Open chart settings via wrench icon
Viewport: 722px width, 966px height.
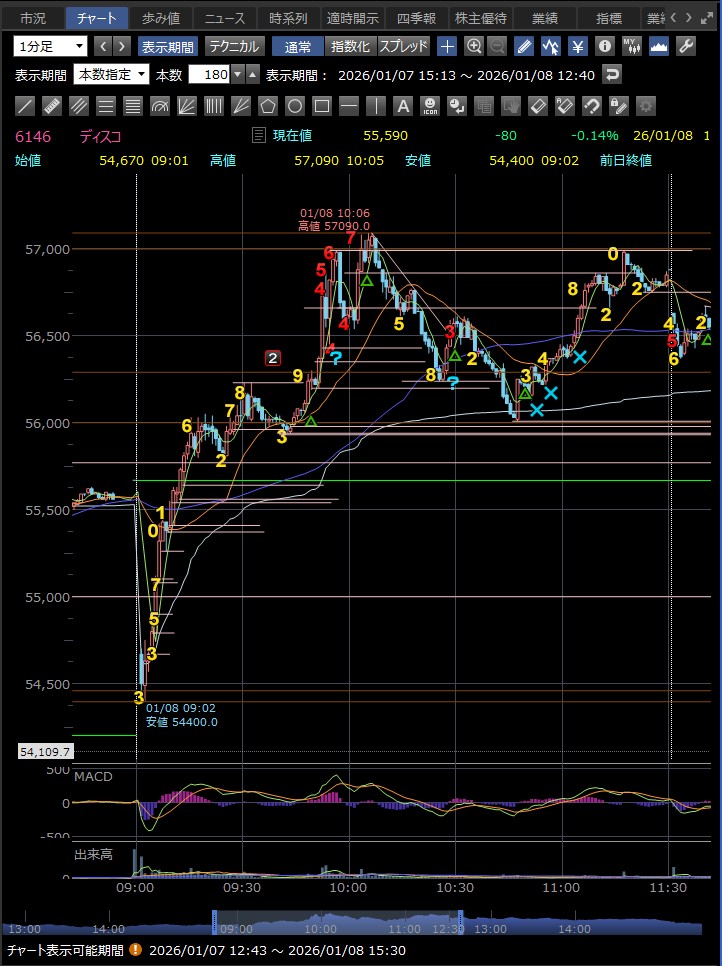(686, 46)
